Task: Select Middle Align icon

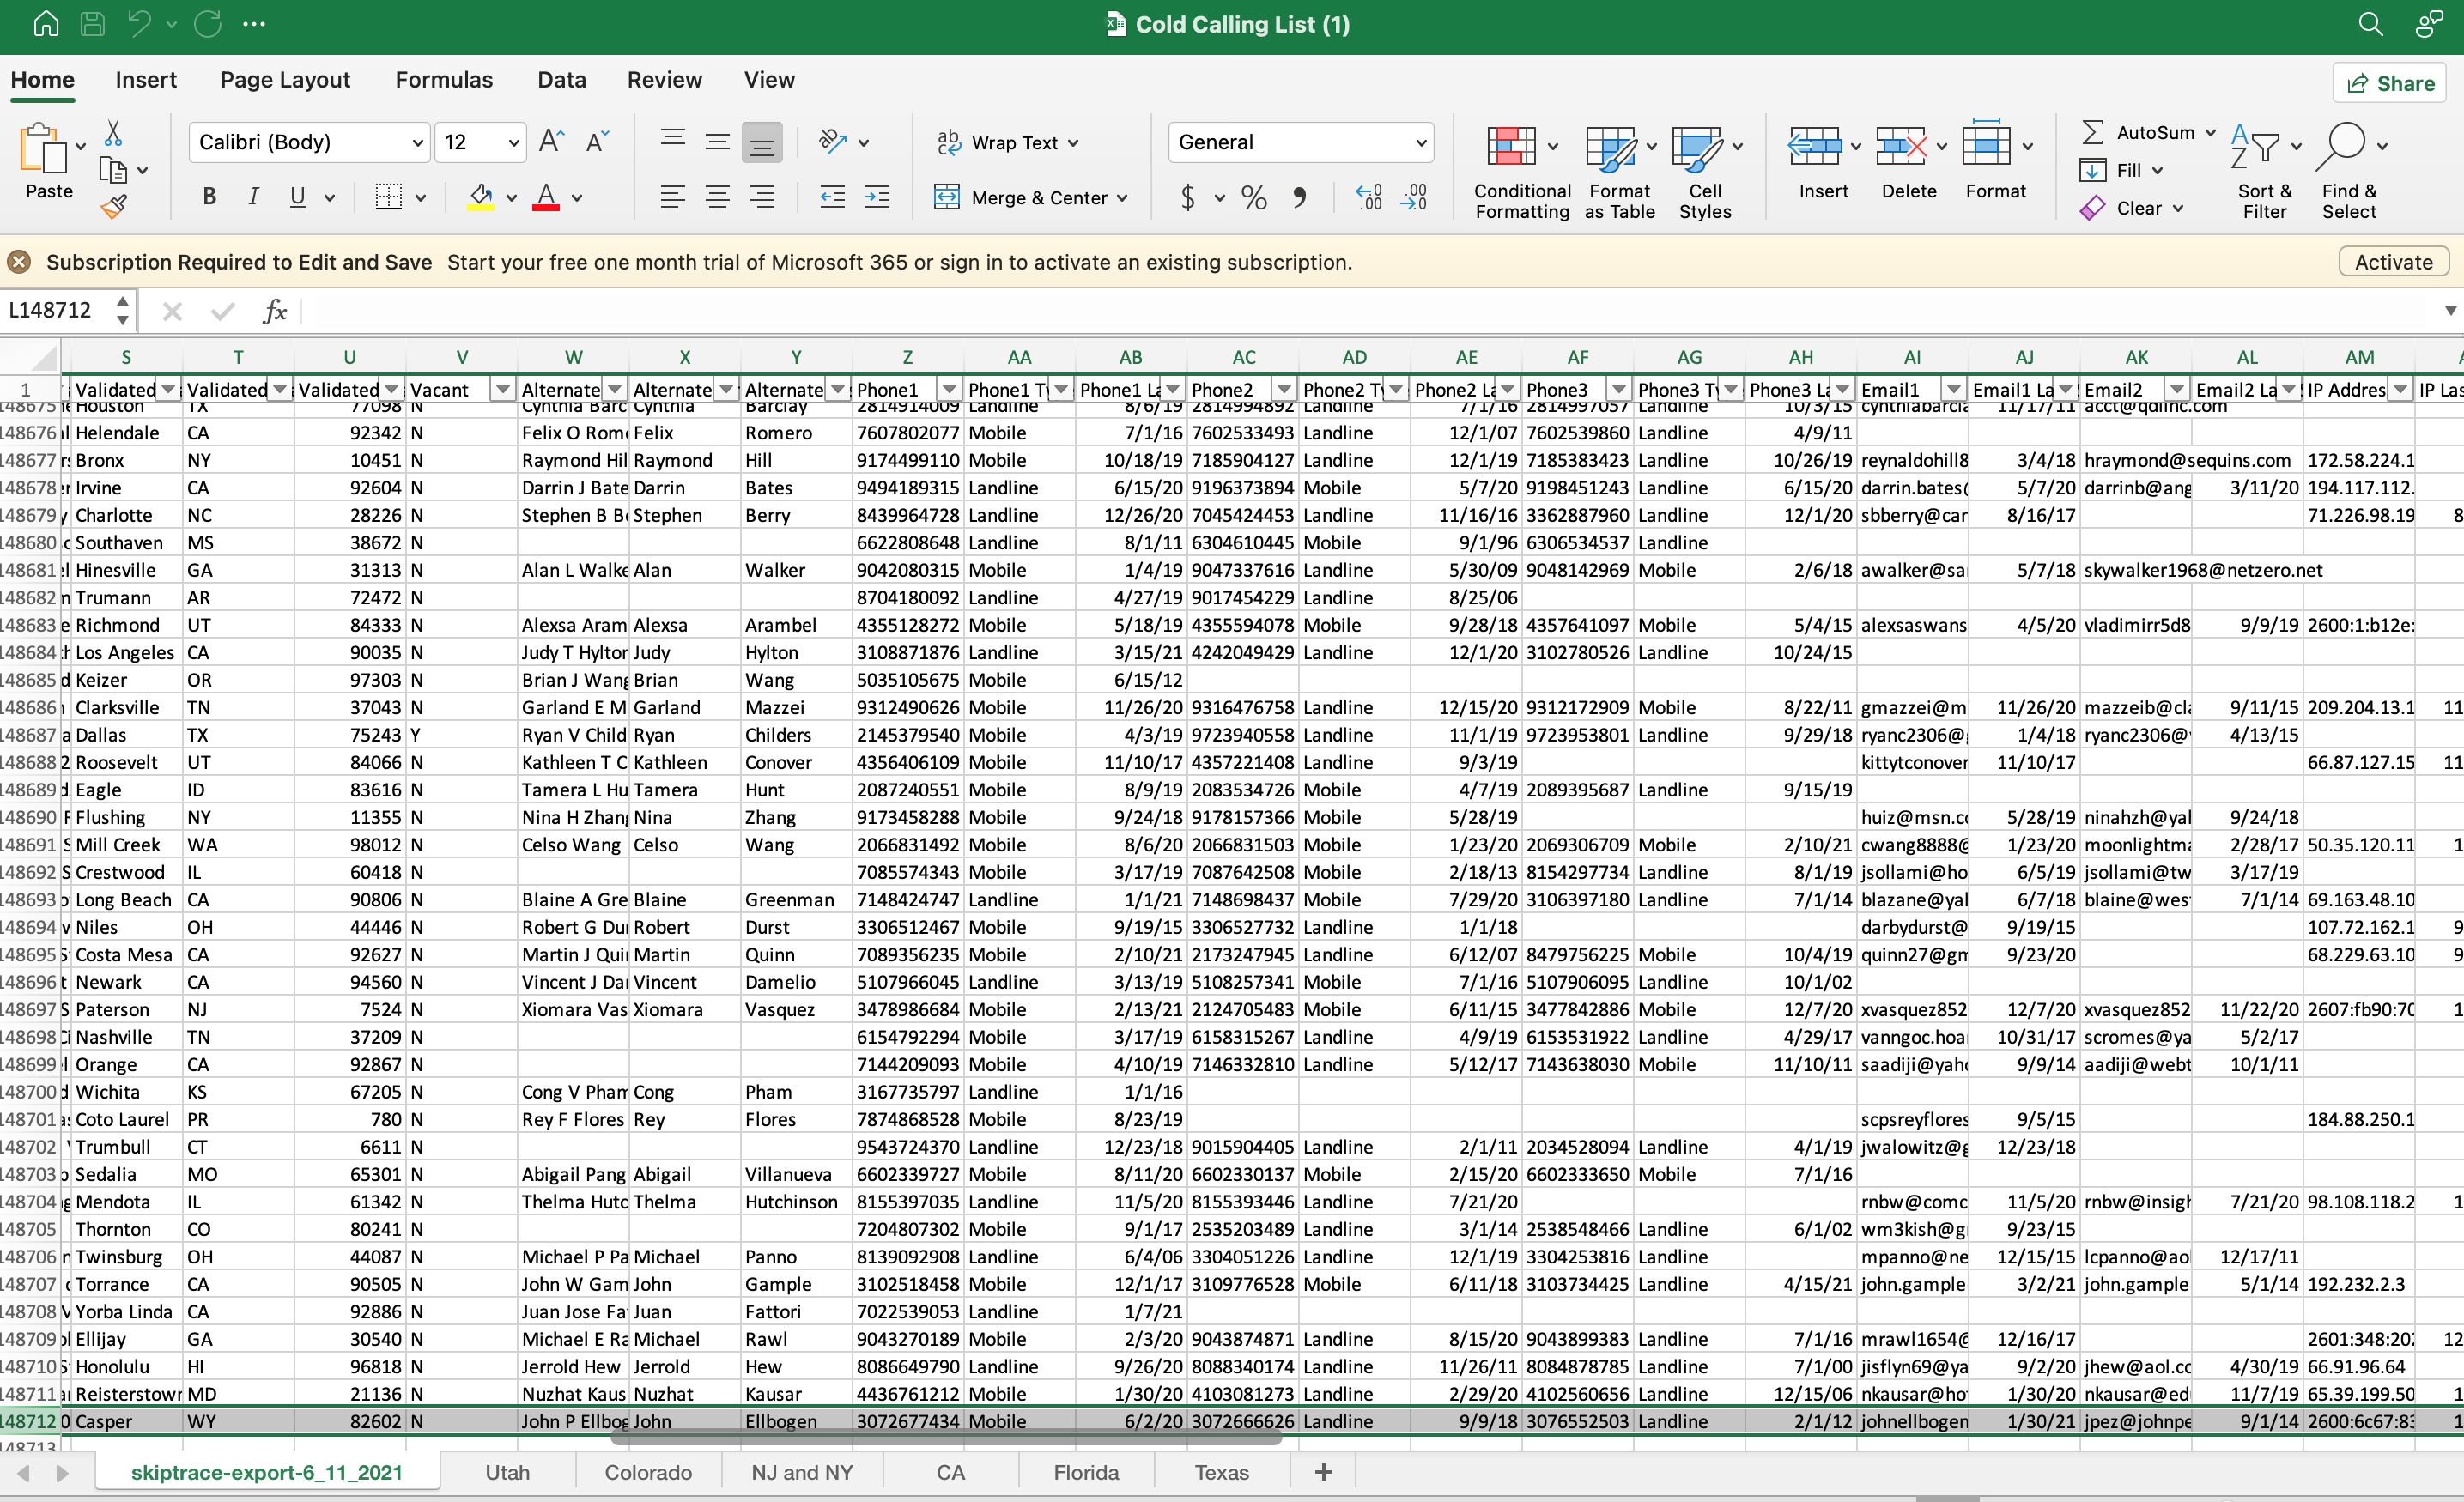Action: coord(717,141)
